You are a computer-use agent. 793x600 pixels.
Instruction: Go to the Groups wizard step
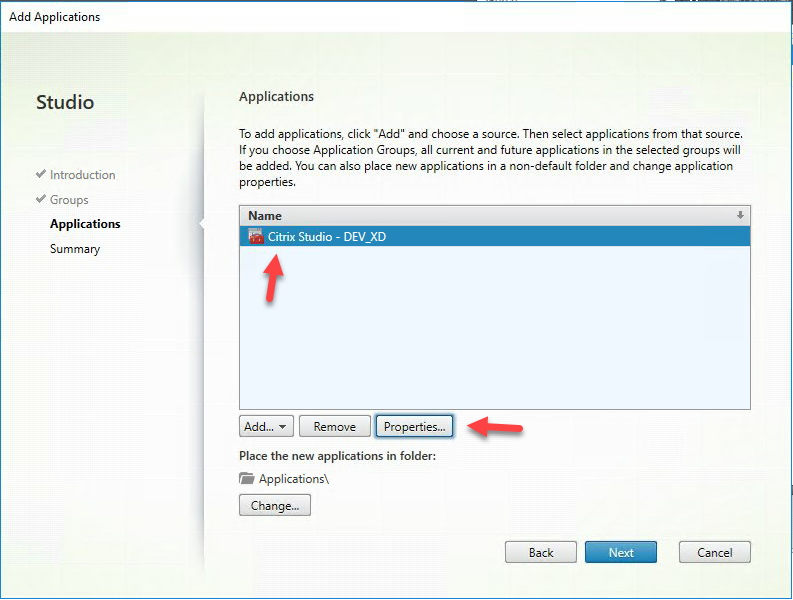click(69, 200)
